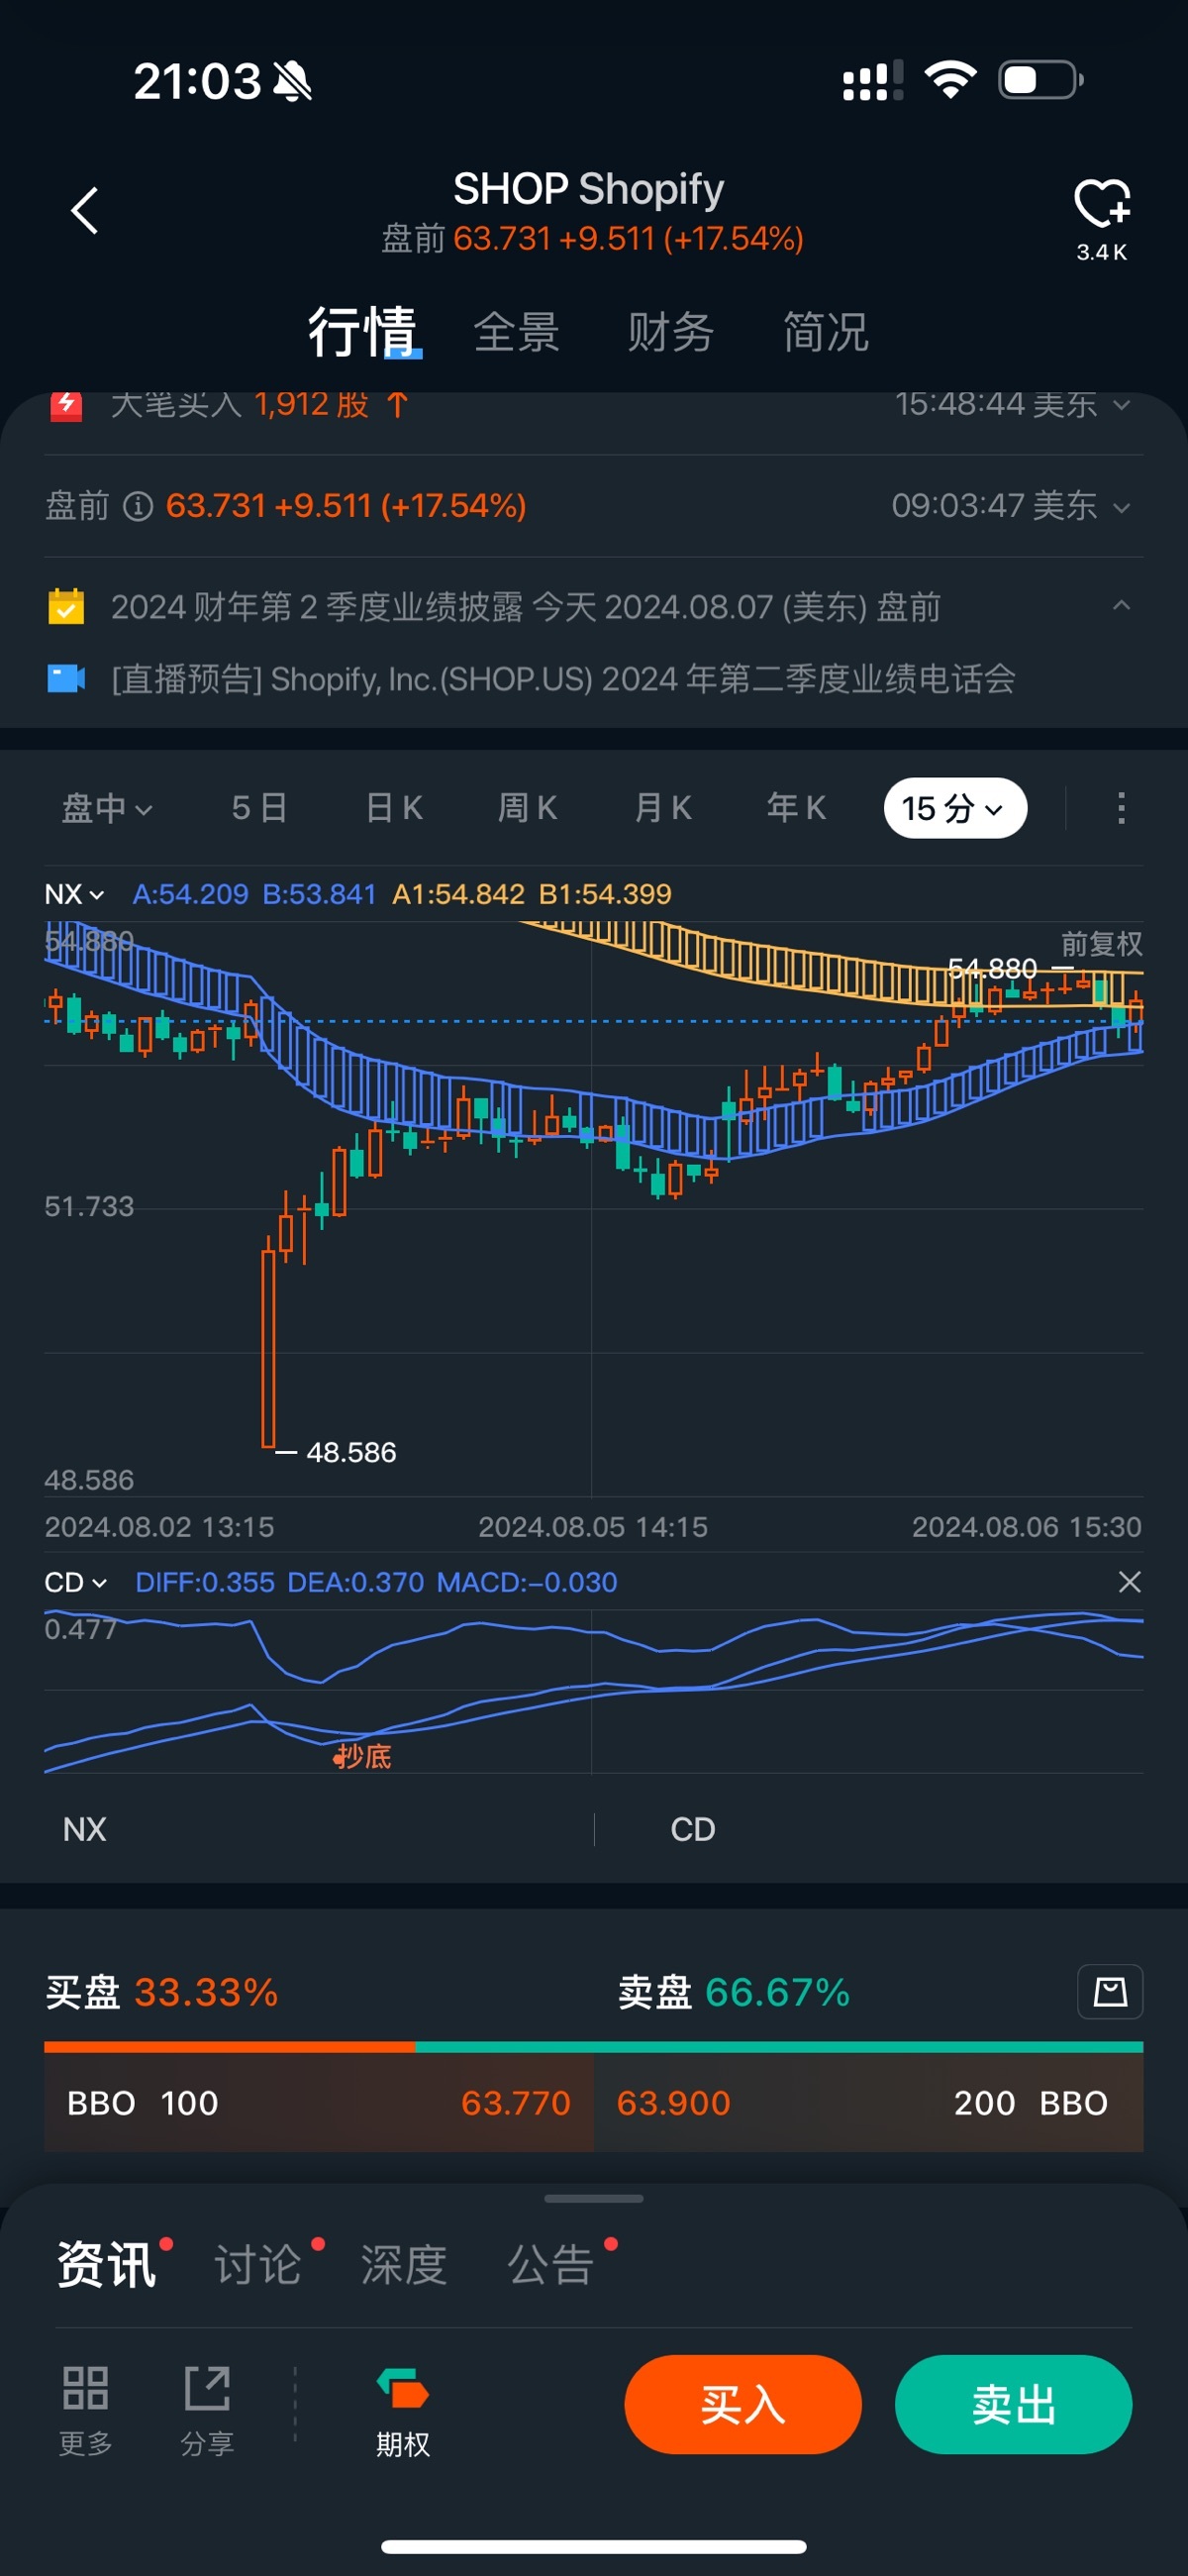Open the 15 分 interval dropdown
The image size is (1188, 2576).
[954, 808]
